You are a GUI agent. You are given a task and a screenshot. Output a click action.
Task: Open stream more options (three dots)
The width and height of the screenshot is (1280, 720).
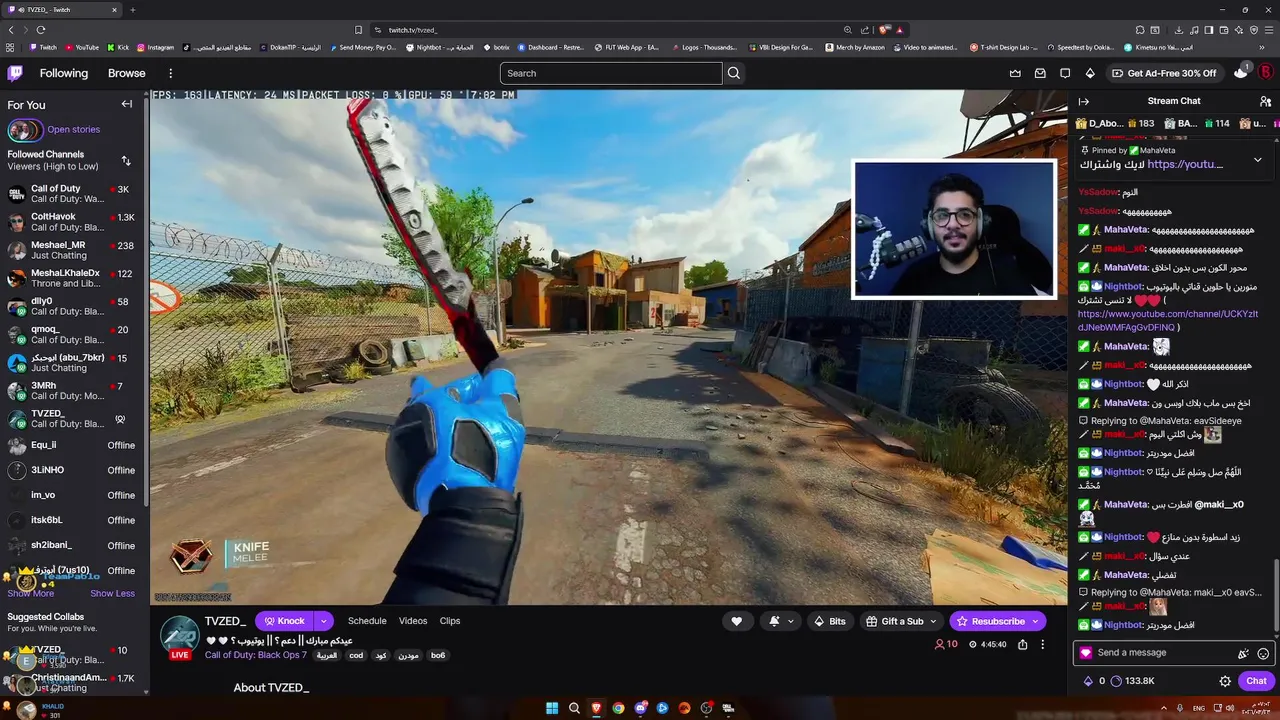(x=1042, y=645)
